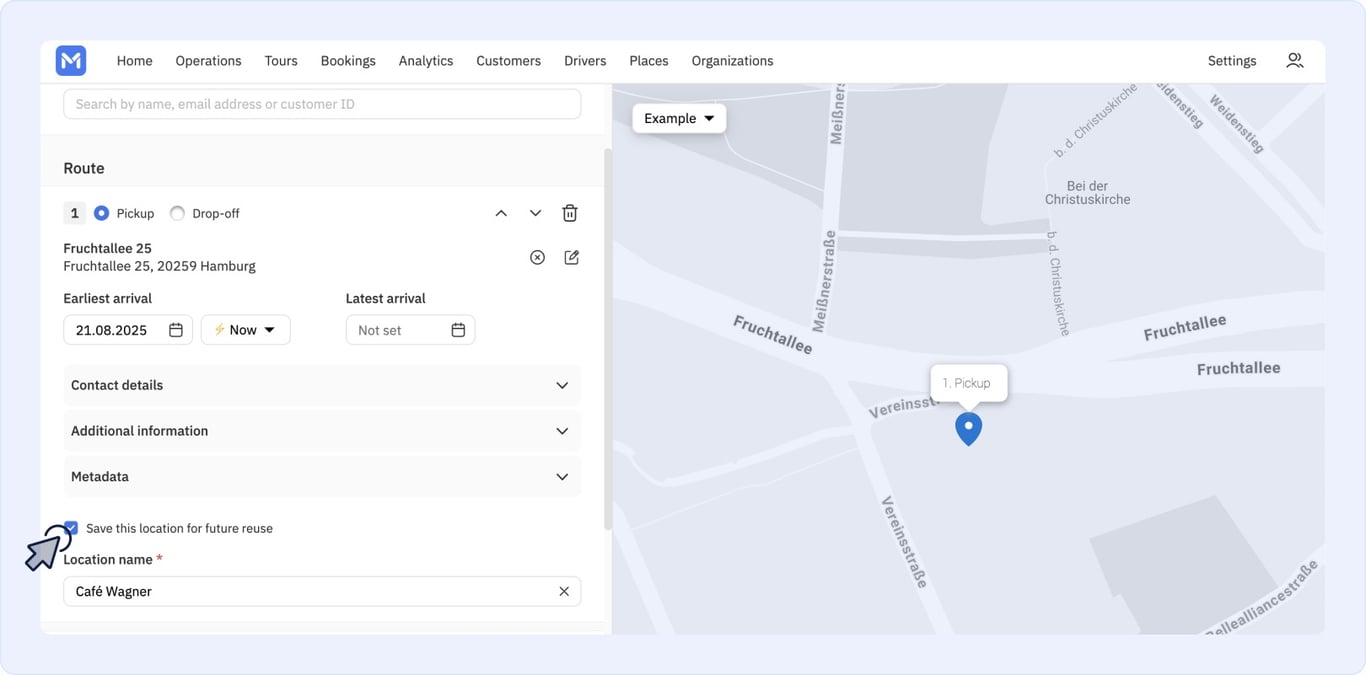Viewport: 1366px width, 675px height.
Task: Click the Location name text field
Action: (322, 591)
